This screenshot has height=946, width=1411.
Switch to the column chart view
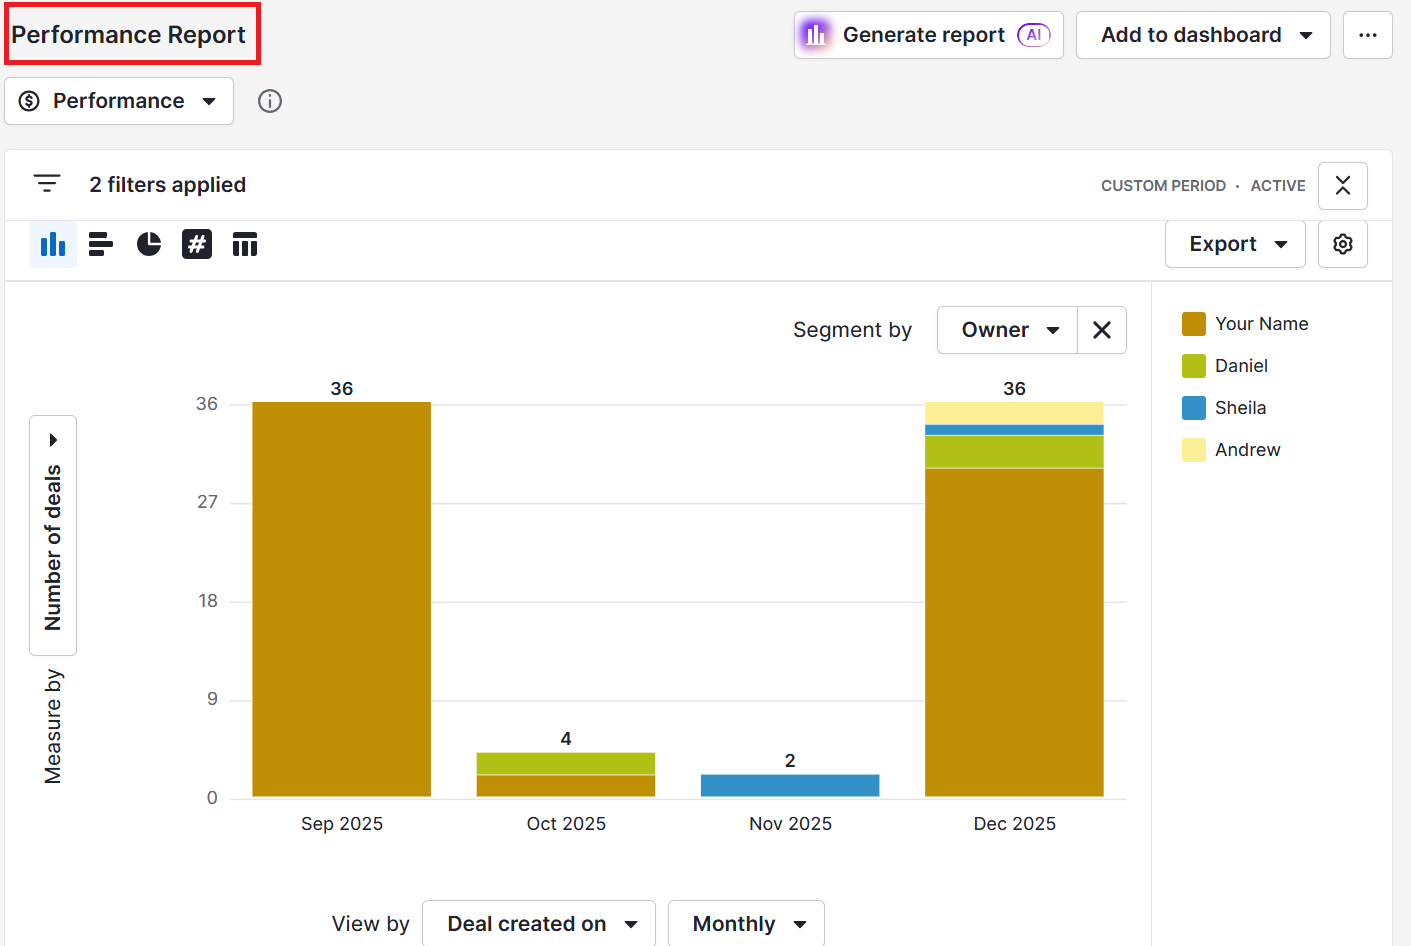click(53, 243)
